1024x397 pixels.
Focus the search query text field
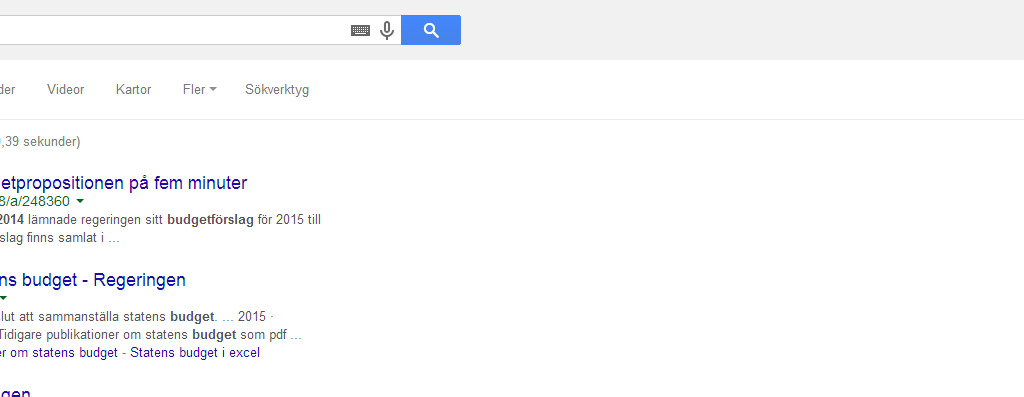click(x=173, y=30)
